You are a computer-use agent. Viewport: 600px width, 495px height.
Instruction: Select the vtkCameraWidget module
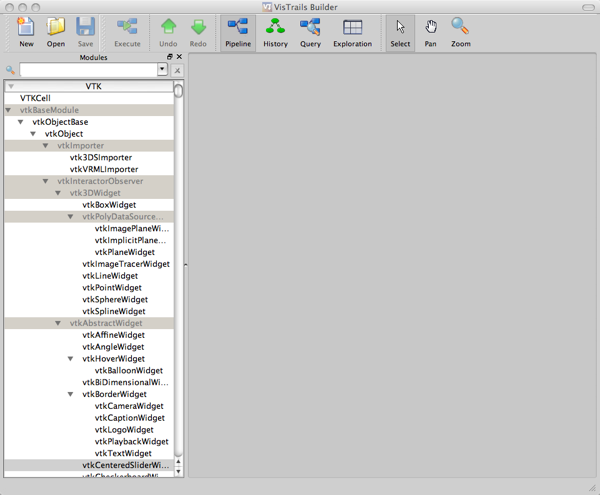(x=129, y=407)
